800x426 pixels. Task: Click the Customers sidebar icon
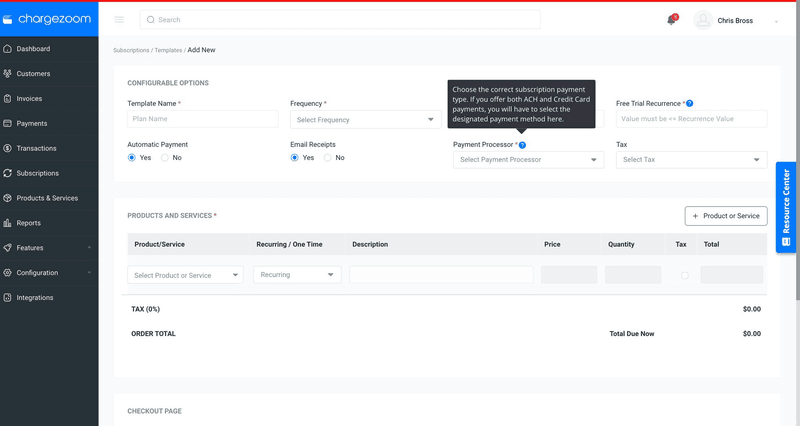[8, 73]
